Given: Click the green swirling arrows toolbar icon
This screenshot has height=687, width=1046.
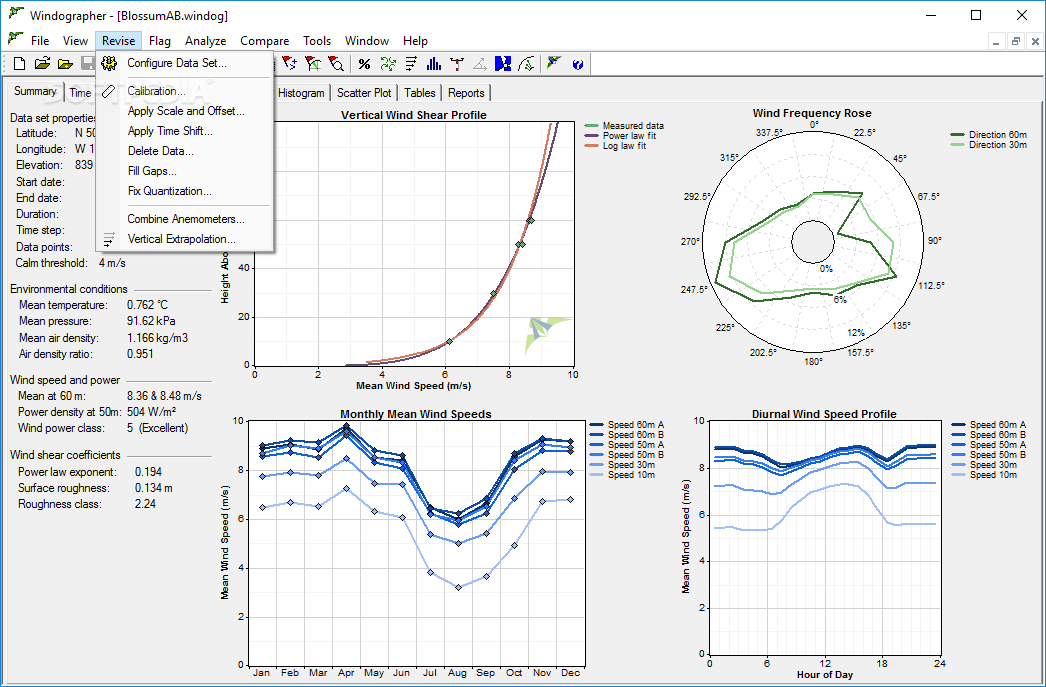Looking at the screenshot, I should pyautogui.click(x=388, y=64).
